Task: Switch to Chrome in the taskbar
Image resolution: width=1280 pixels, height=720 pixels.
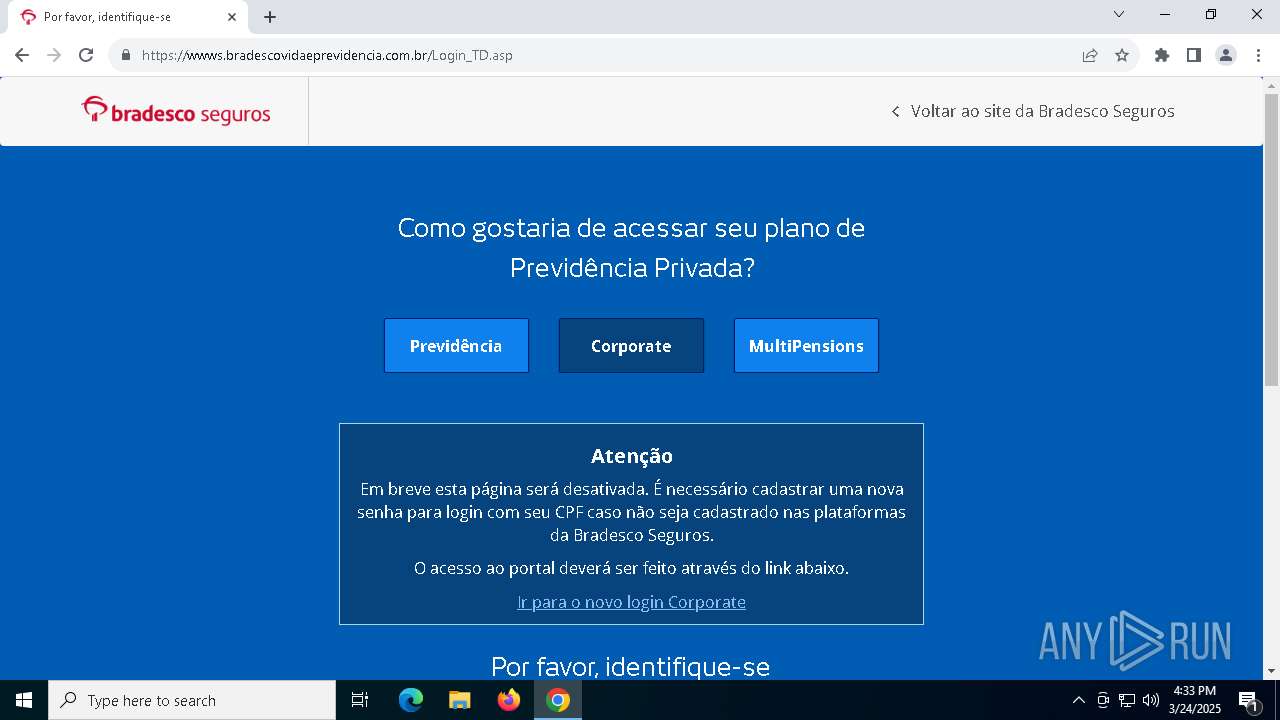Action: 558,700
